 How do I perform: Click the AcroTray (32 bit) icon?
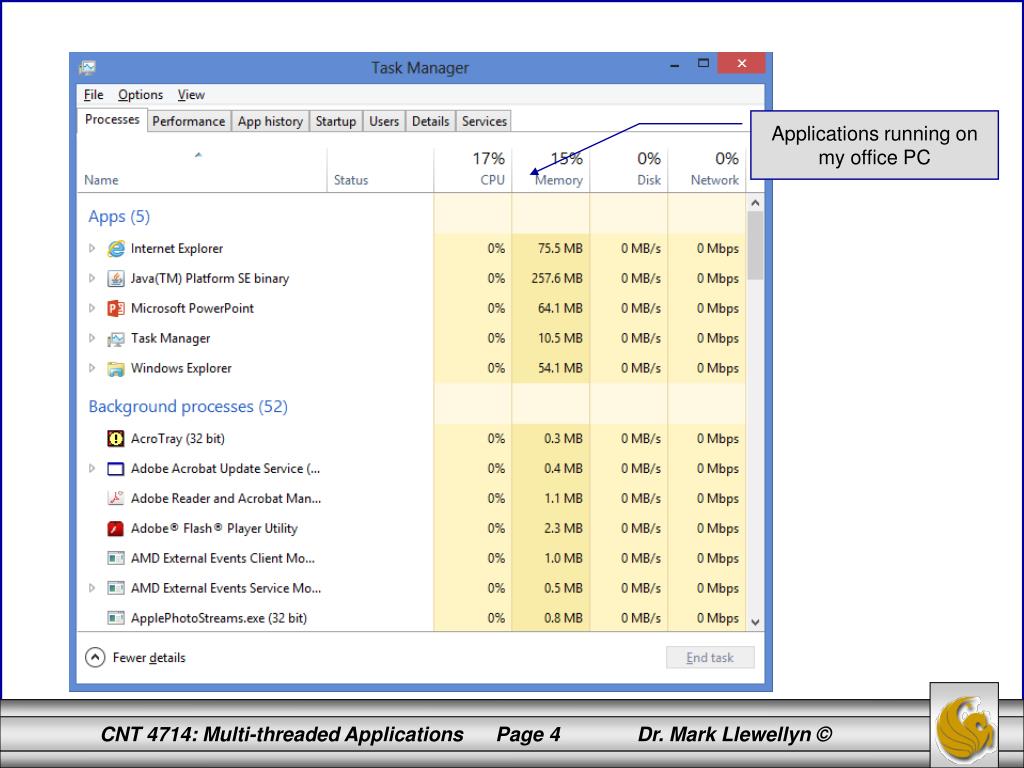pyautogui.click(x=116, y=438)
